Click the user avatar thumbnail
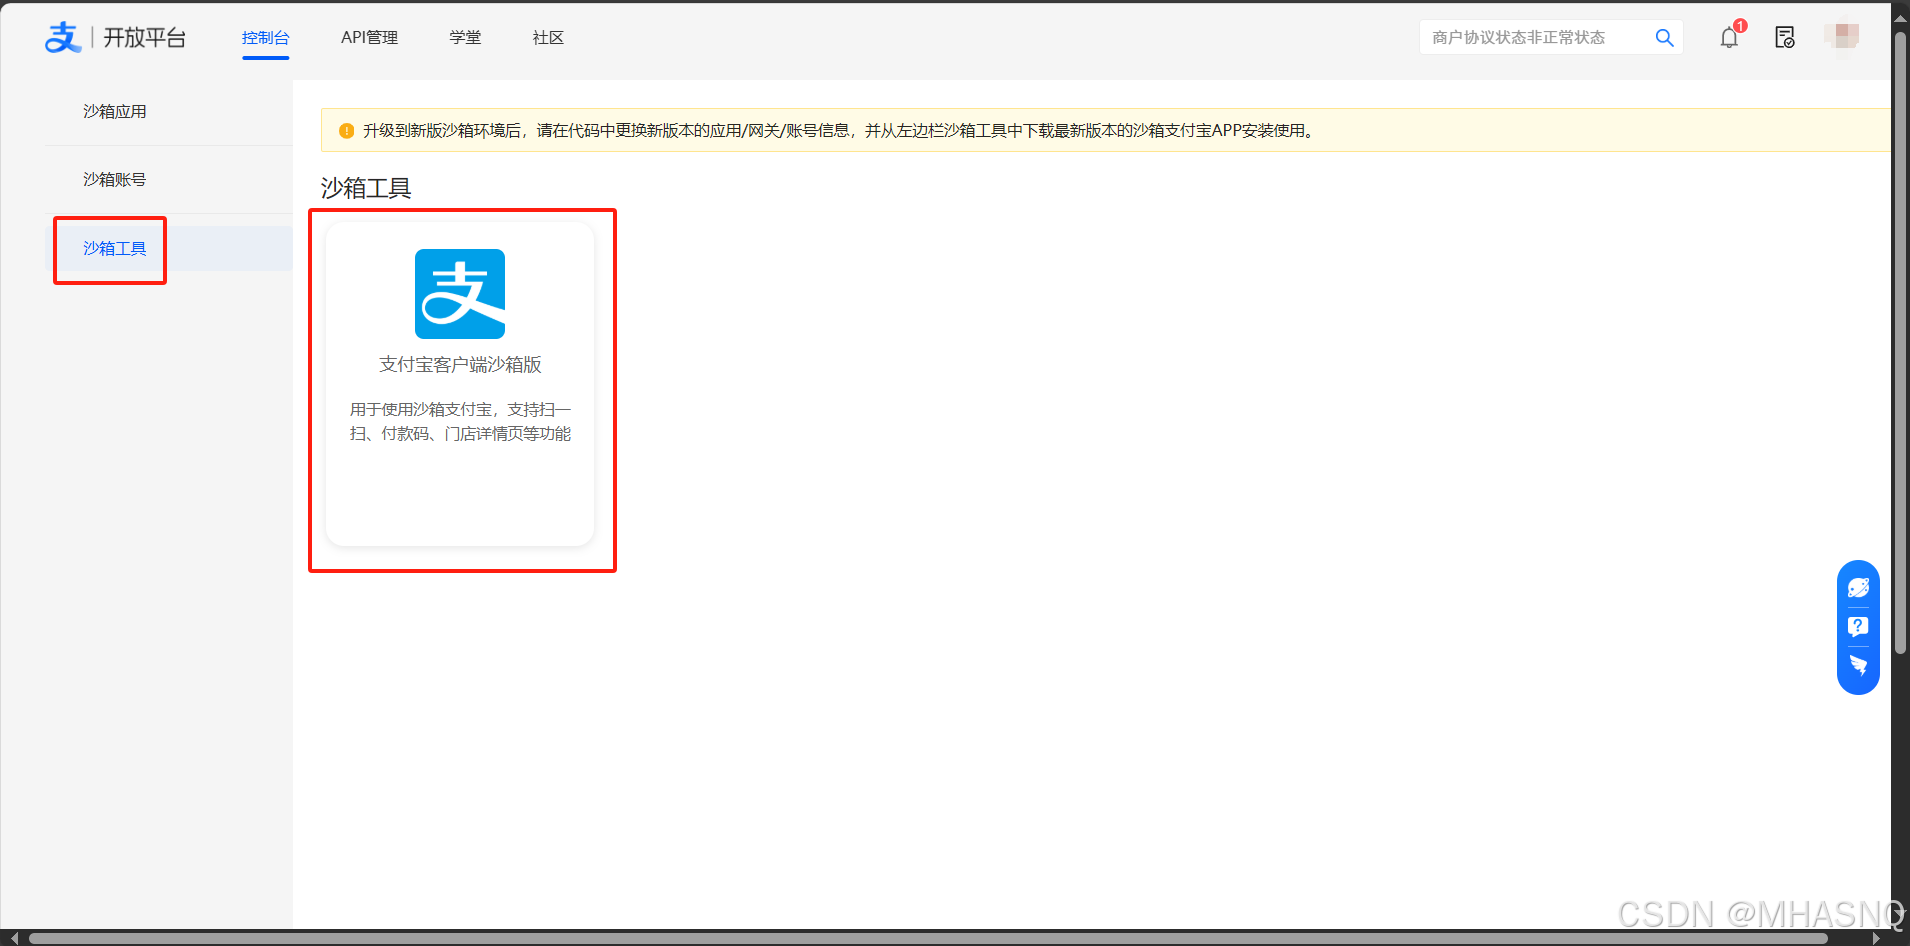 pos(1841,37)
